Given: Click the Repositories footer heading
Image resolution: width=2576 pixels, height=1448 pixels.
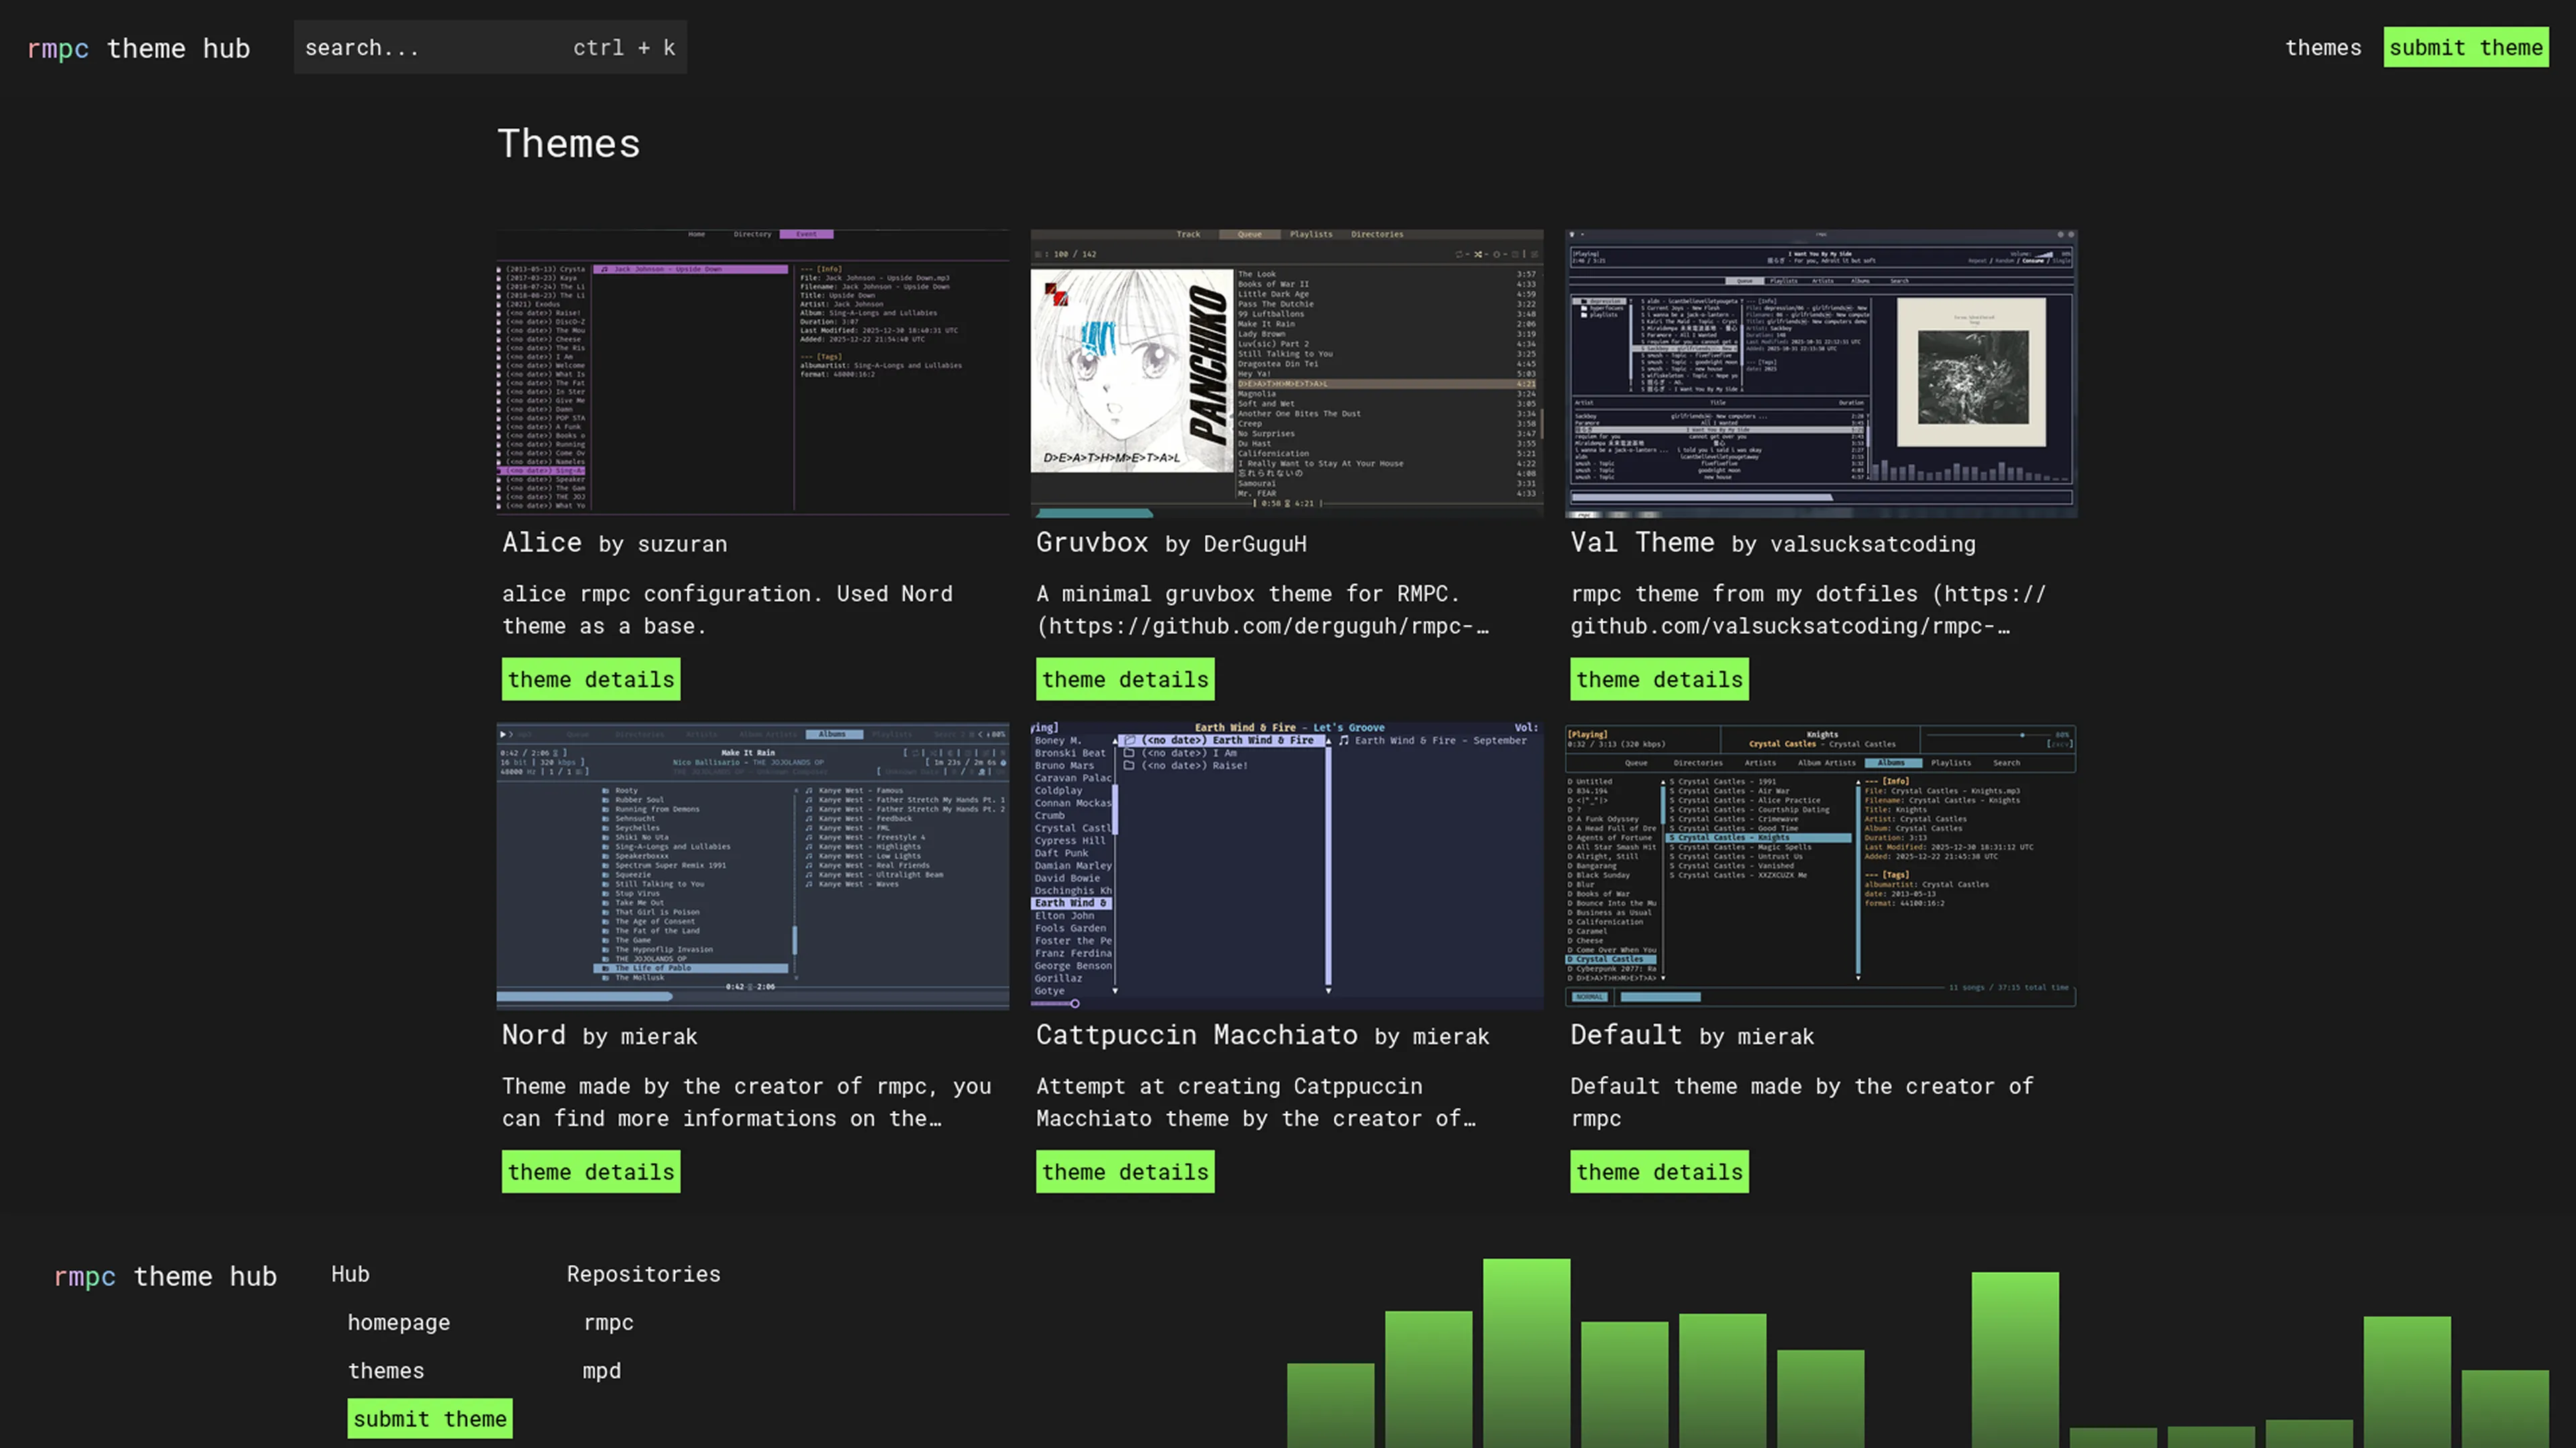Looking at the screenshot, I should click(644, 1274).
